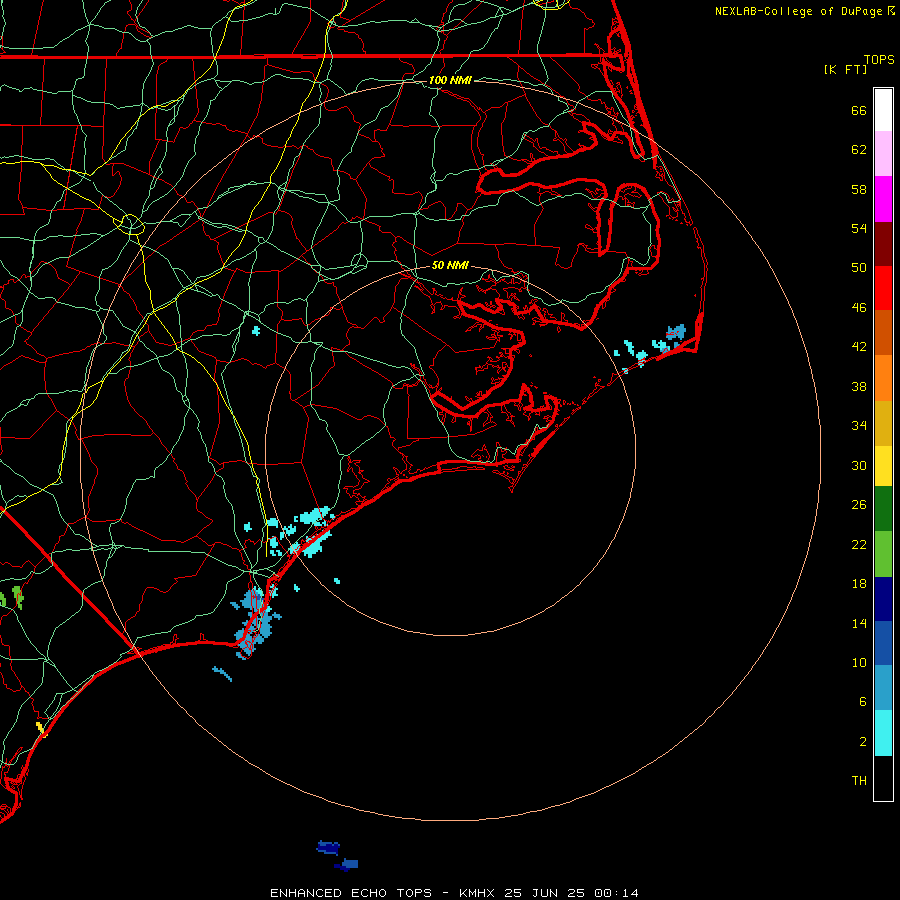The width and height of the screenshot is (900, 900).
Task: Click the white 66 K FT color swatch
Action: coord(883,110)
